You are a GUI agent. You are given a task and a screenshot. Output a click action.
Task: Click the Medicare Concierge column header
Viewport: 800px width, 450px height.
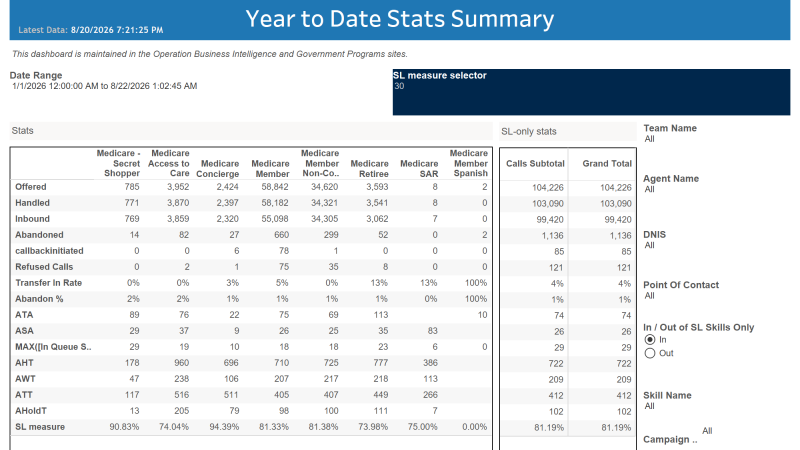[x=218, y=168]
